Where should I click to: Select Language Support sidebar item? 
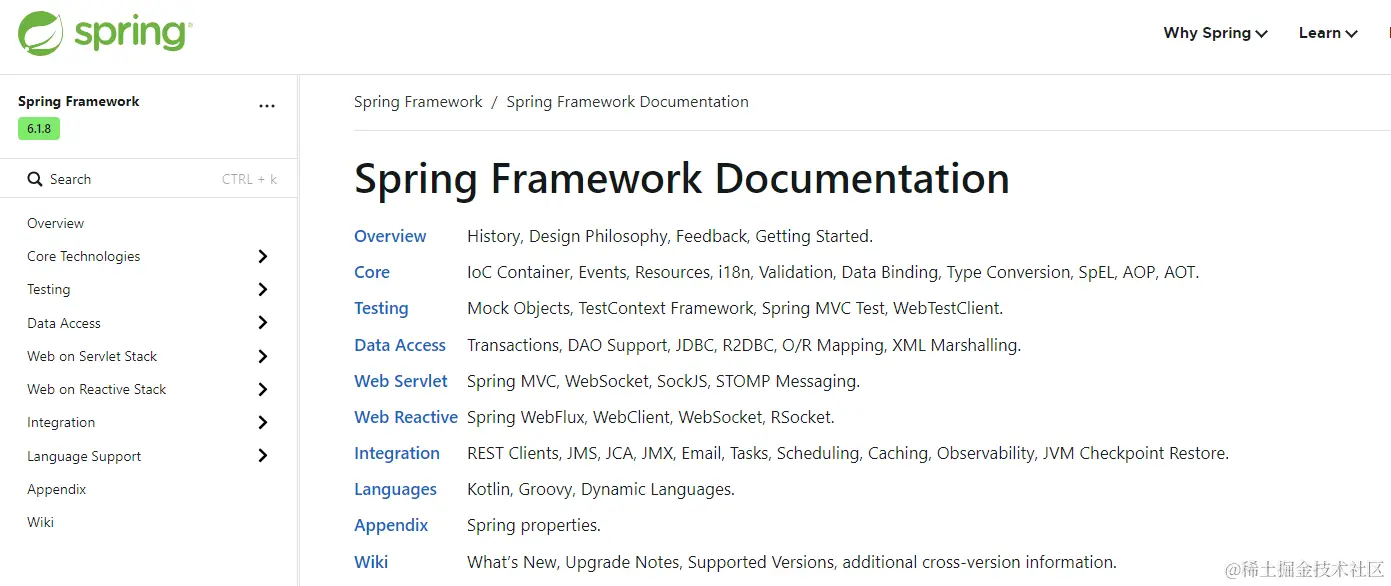[x=84, y=456]
